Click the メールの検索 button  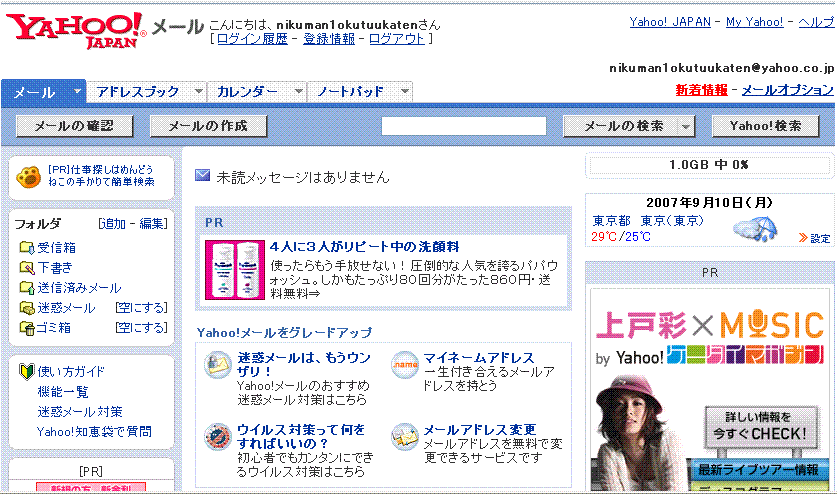click(x=622, y=126)
